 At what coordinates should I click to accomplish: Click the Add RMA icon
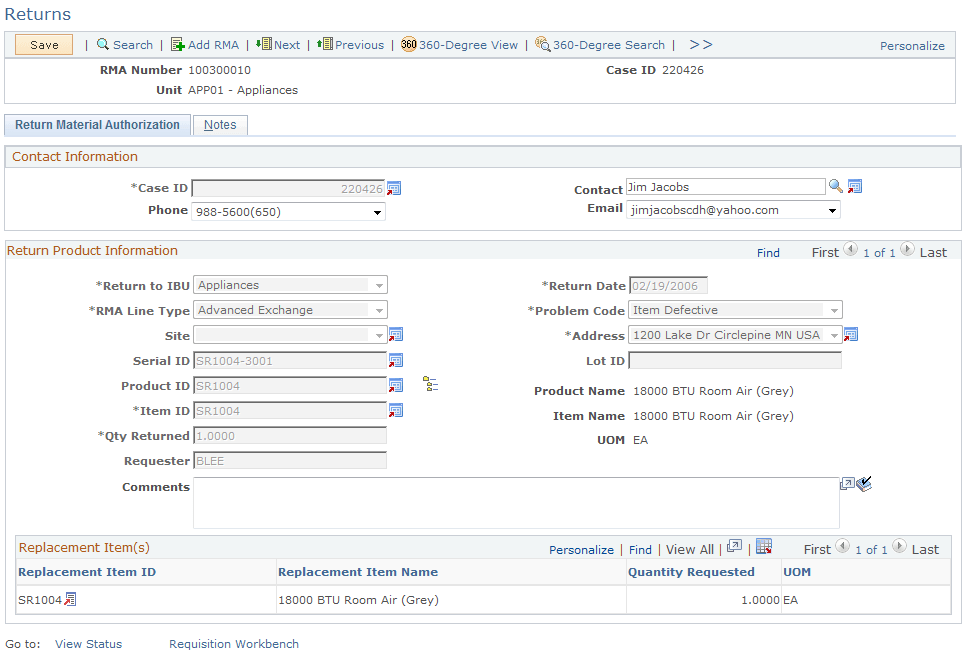[x=176, y=44]
